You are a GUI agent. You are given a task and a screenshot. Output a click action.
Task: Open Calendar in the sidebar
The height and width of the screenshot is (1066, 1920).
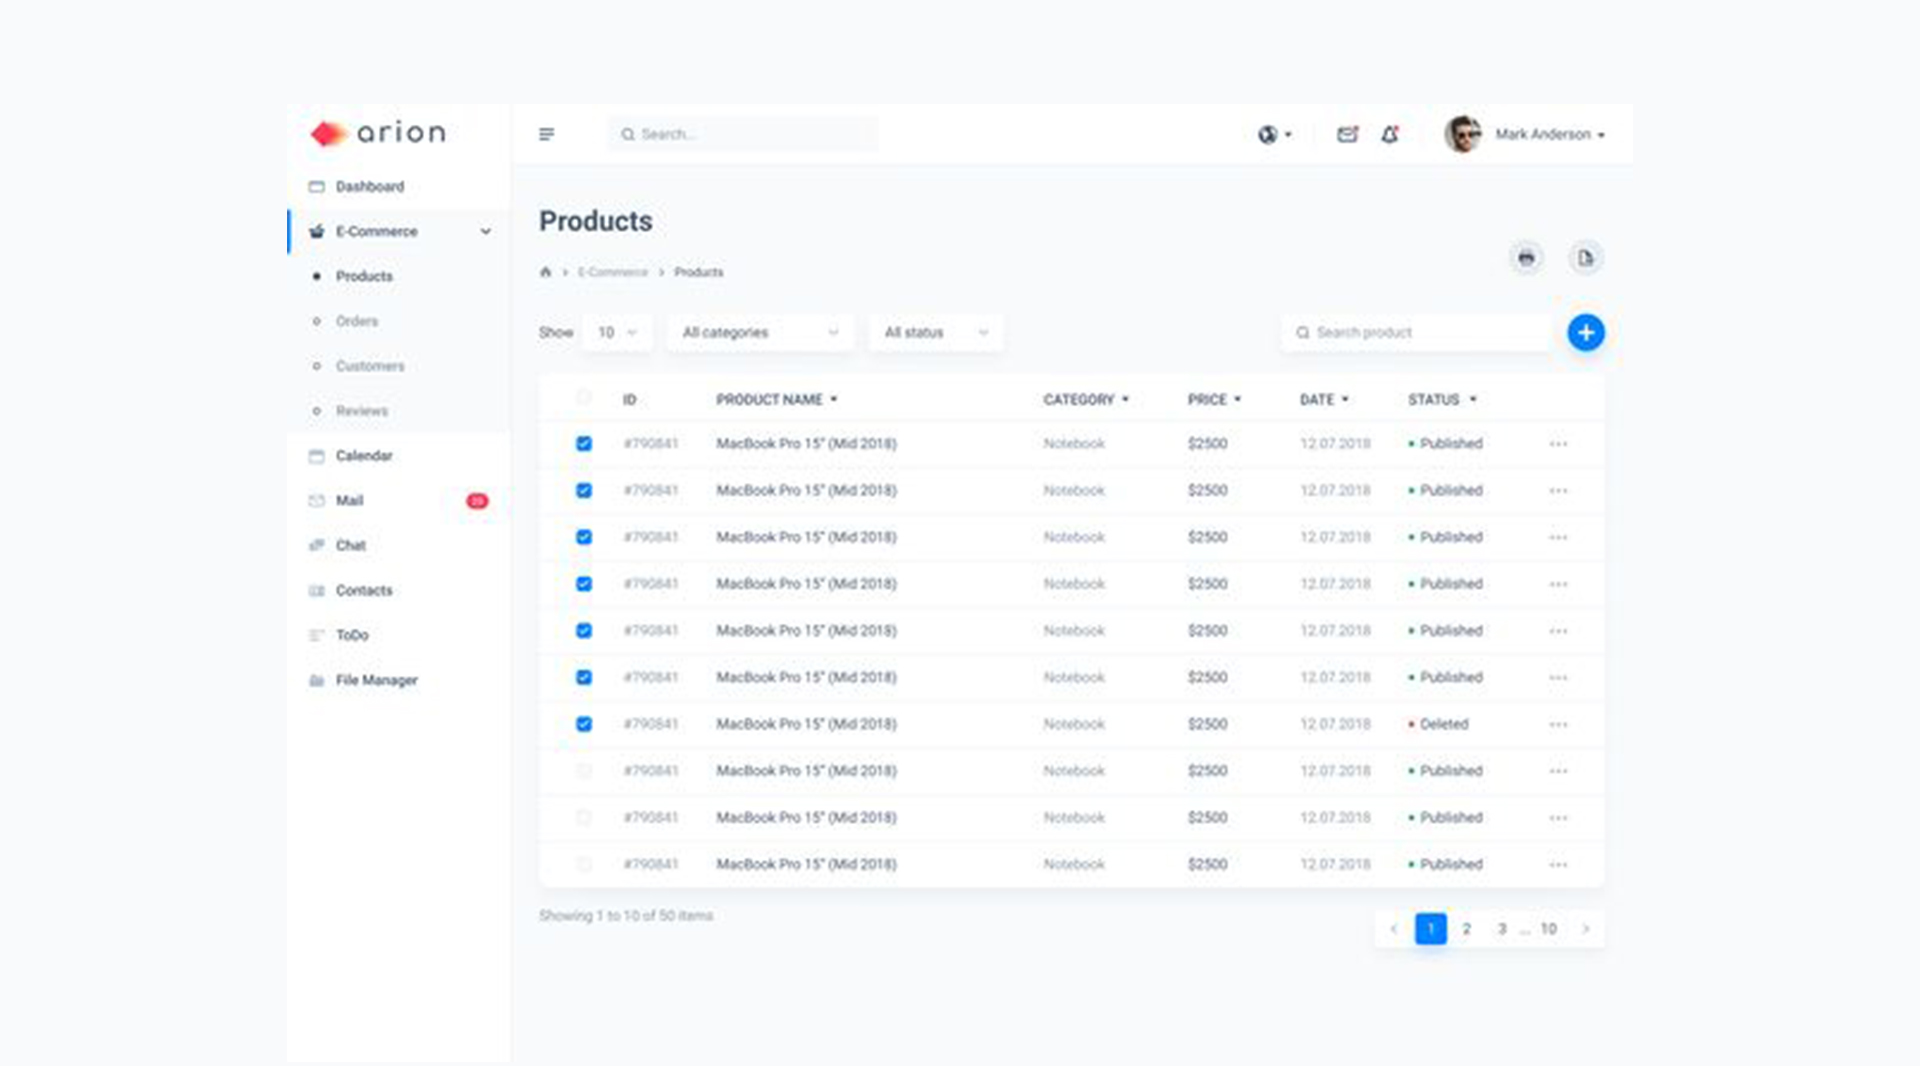[364, 456]
